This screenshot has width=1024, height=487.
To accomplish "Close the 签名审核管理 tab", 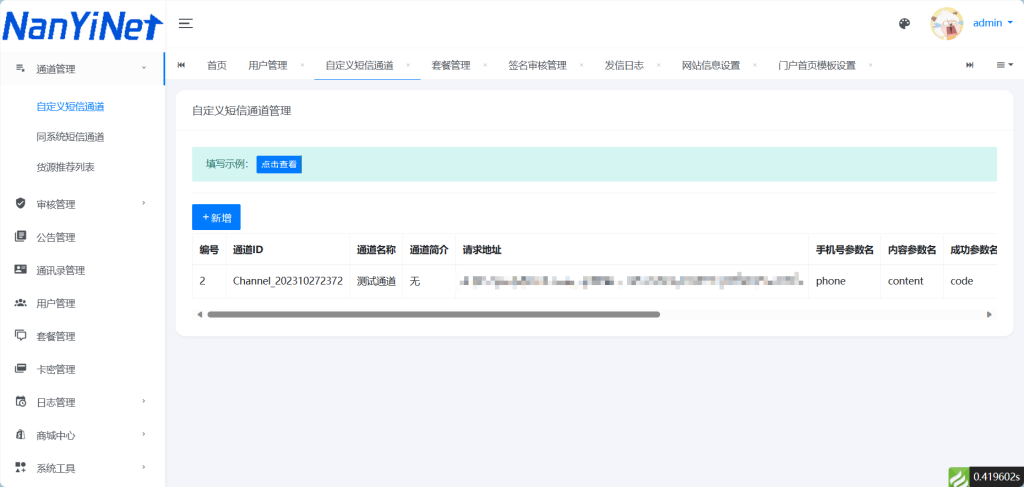I will [581, 65].
